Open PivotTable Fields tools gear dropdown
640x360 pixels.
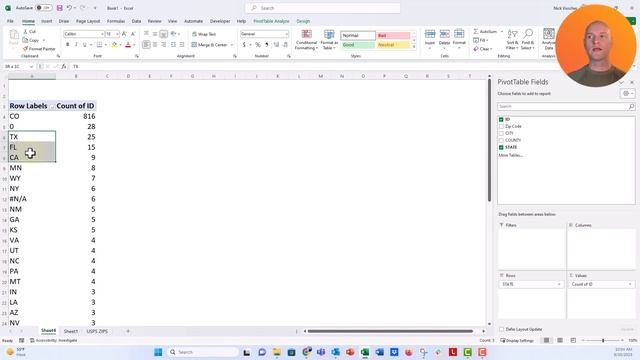628,94
